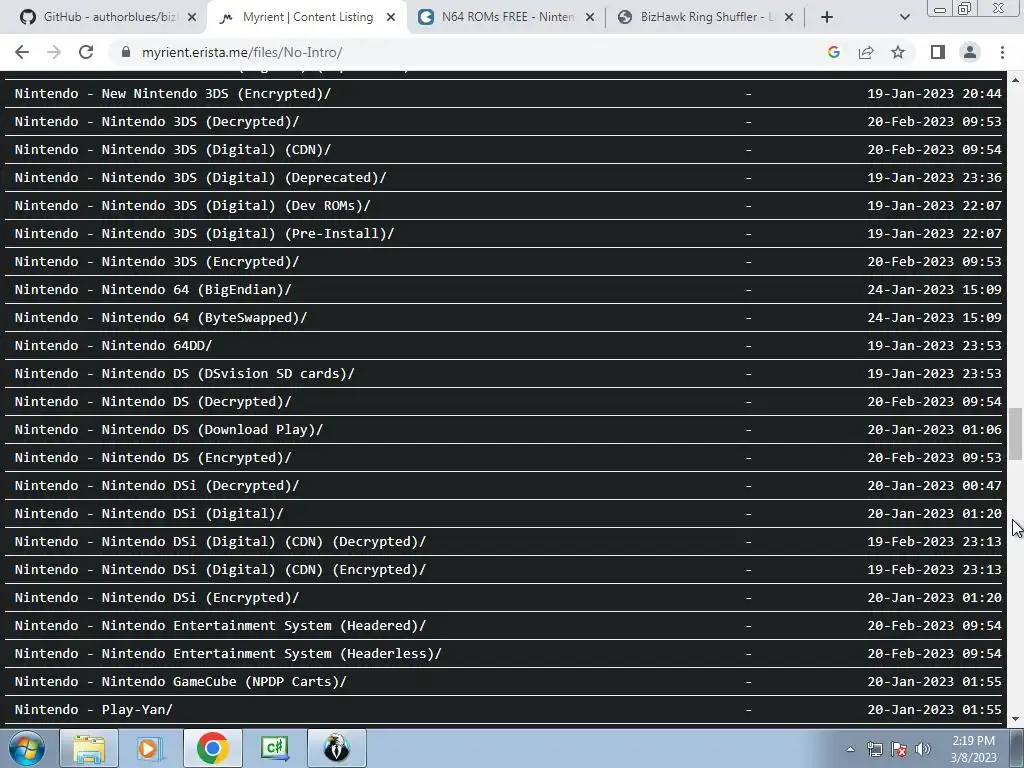The image size is (1024, 768).
Task: Open Nintendo 3DS (Digital) (Pre-Install) folder
Action: coord(204,234)
